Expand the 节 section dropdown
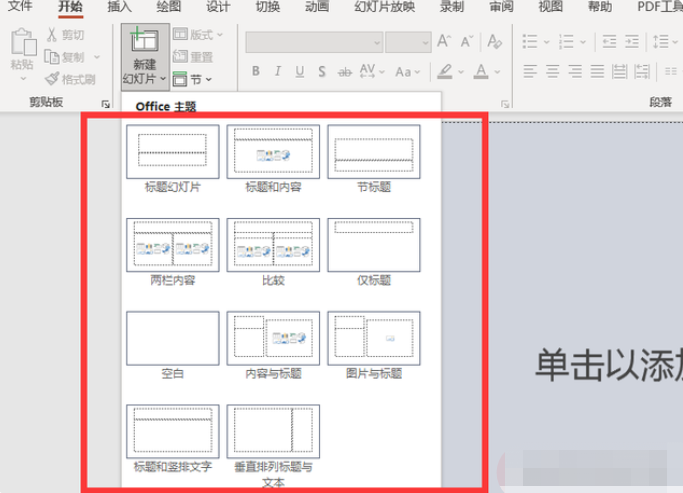Viewport: 683px width, 493px height. tap(192, 79)
